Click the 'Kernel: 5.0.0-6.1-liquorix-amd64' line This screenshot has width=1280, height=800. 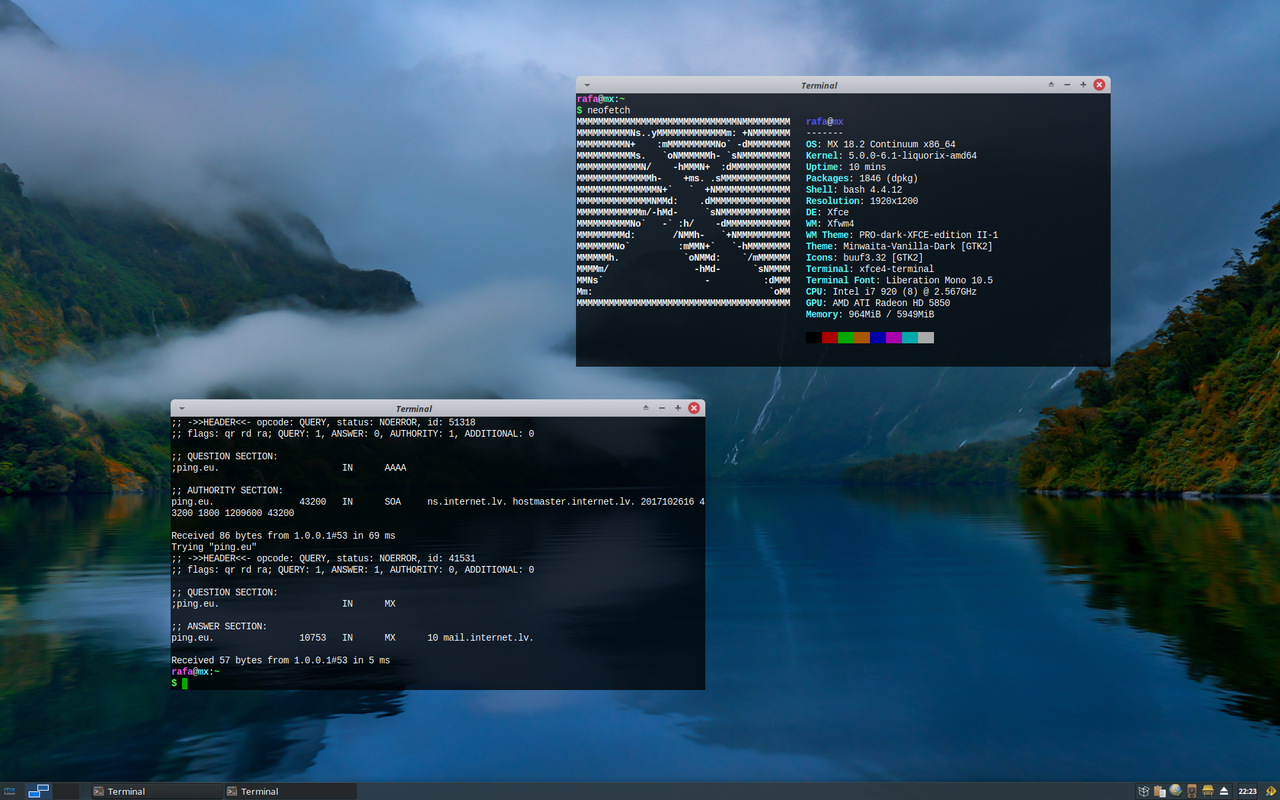891,156
